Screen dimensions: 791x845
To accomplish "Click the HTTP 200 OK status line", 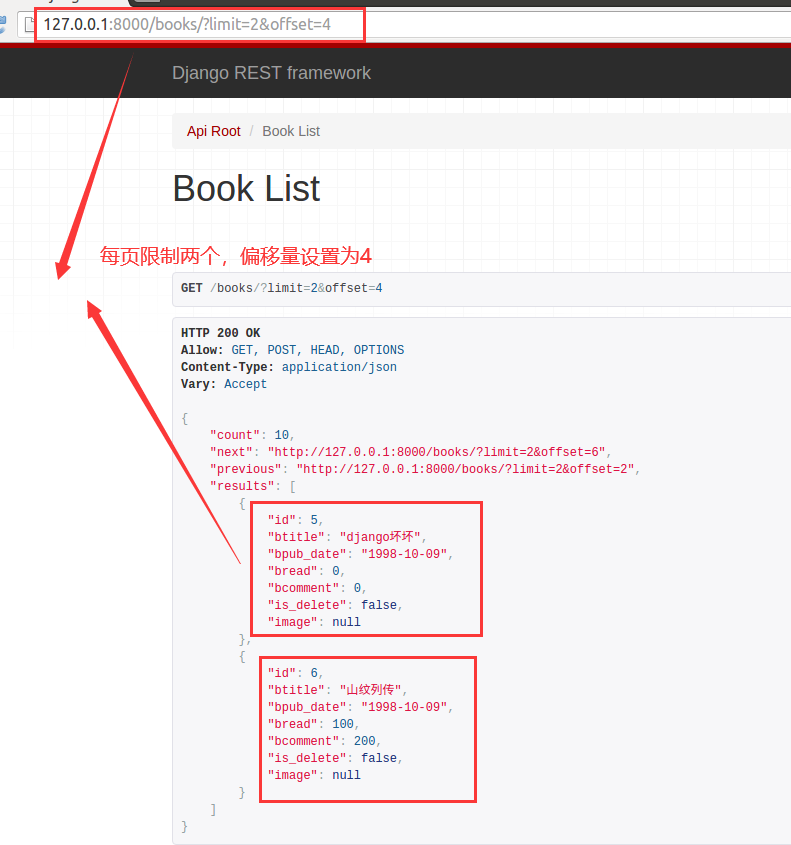I will pyautogui.click(x=220, y=333).
